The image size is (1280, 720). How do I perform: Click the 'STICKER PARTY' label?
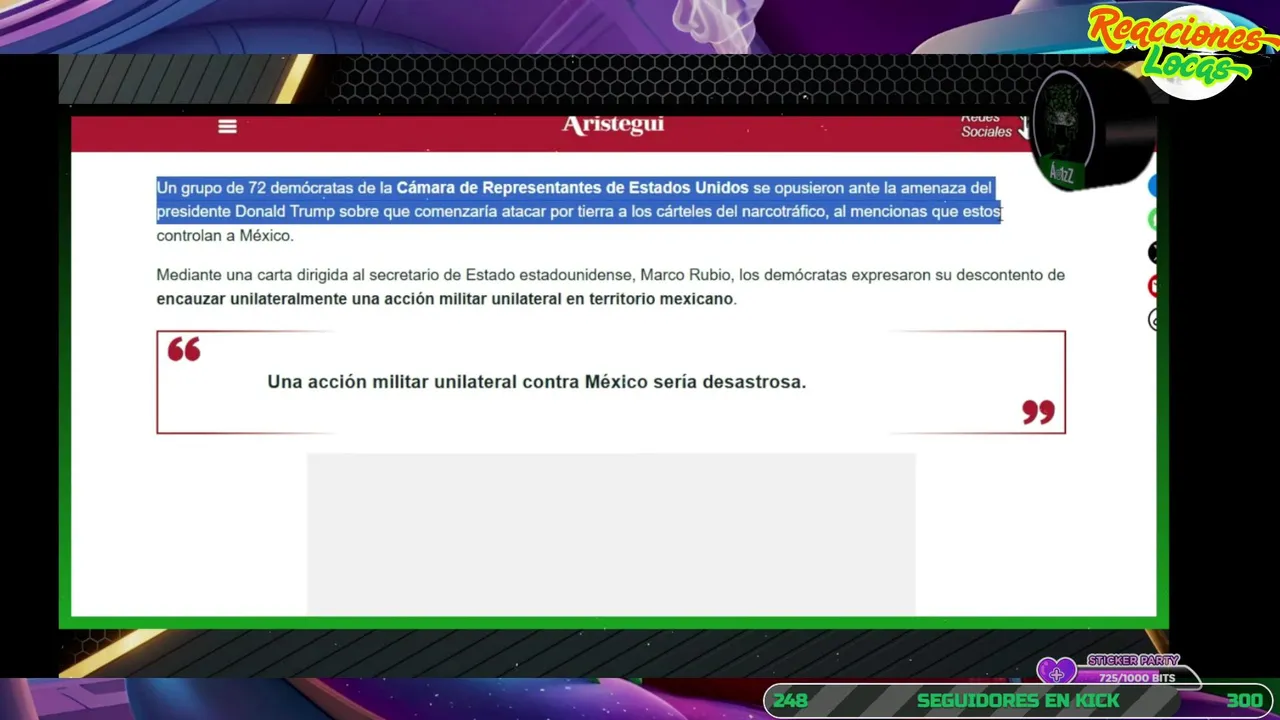click(1133, 661)
